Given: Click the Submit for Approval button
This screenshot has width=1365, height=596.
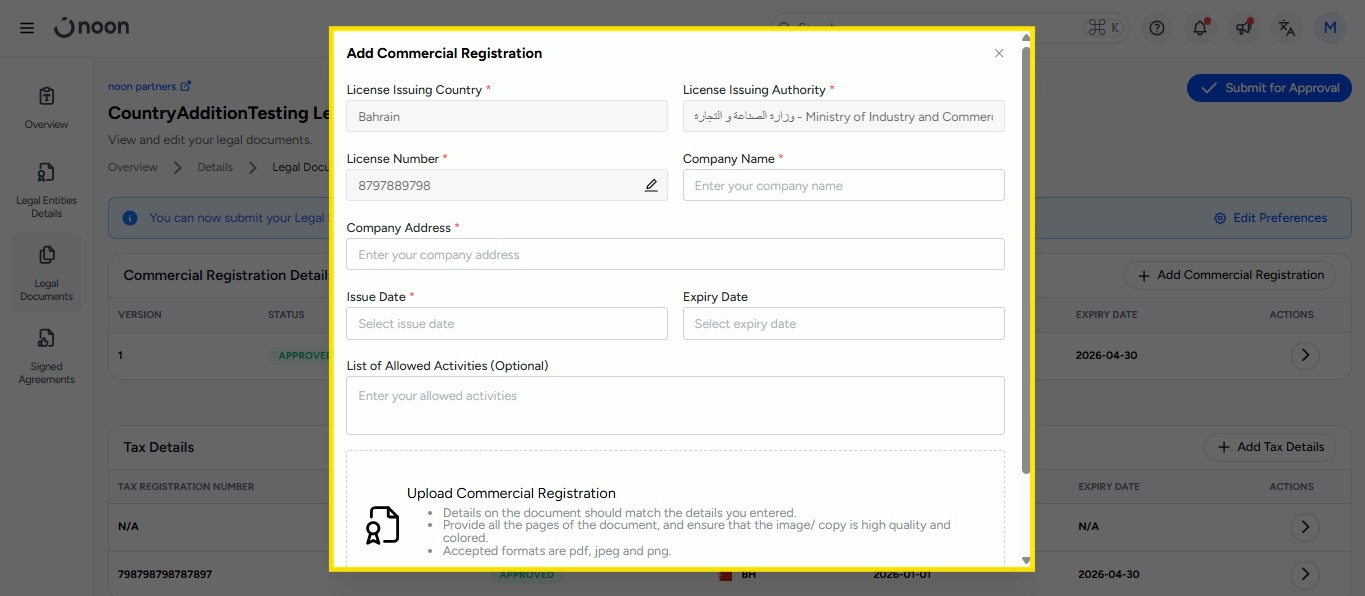Looking at the screenshot, I should point(1269,88).
